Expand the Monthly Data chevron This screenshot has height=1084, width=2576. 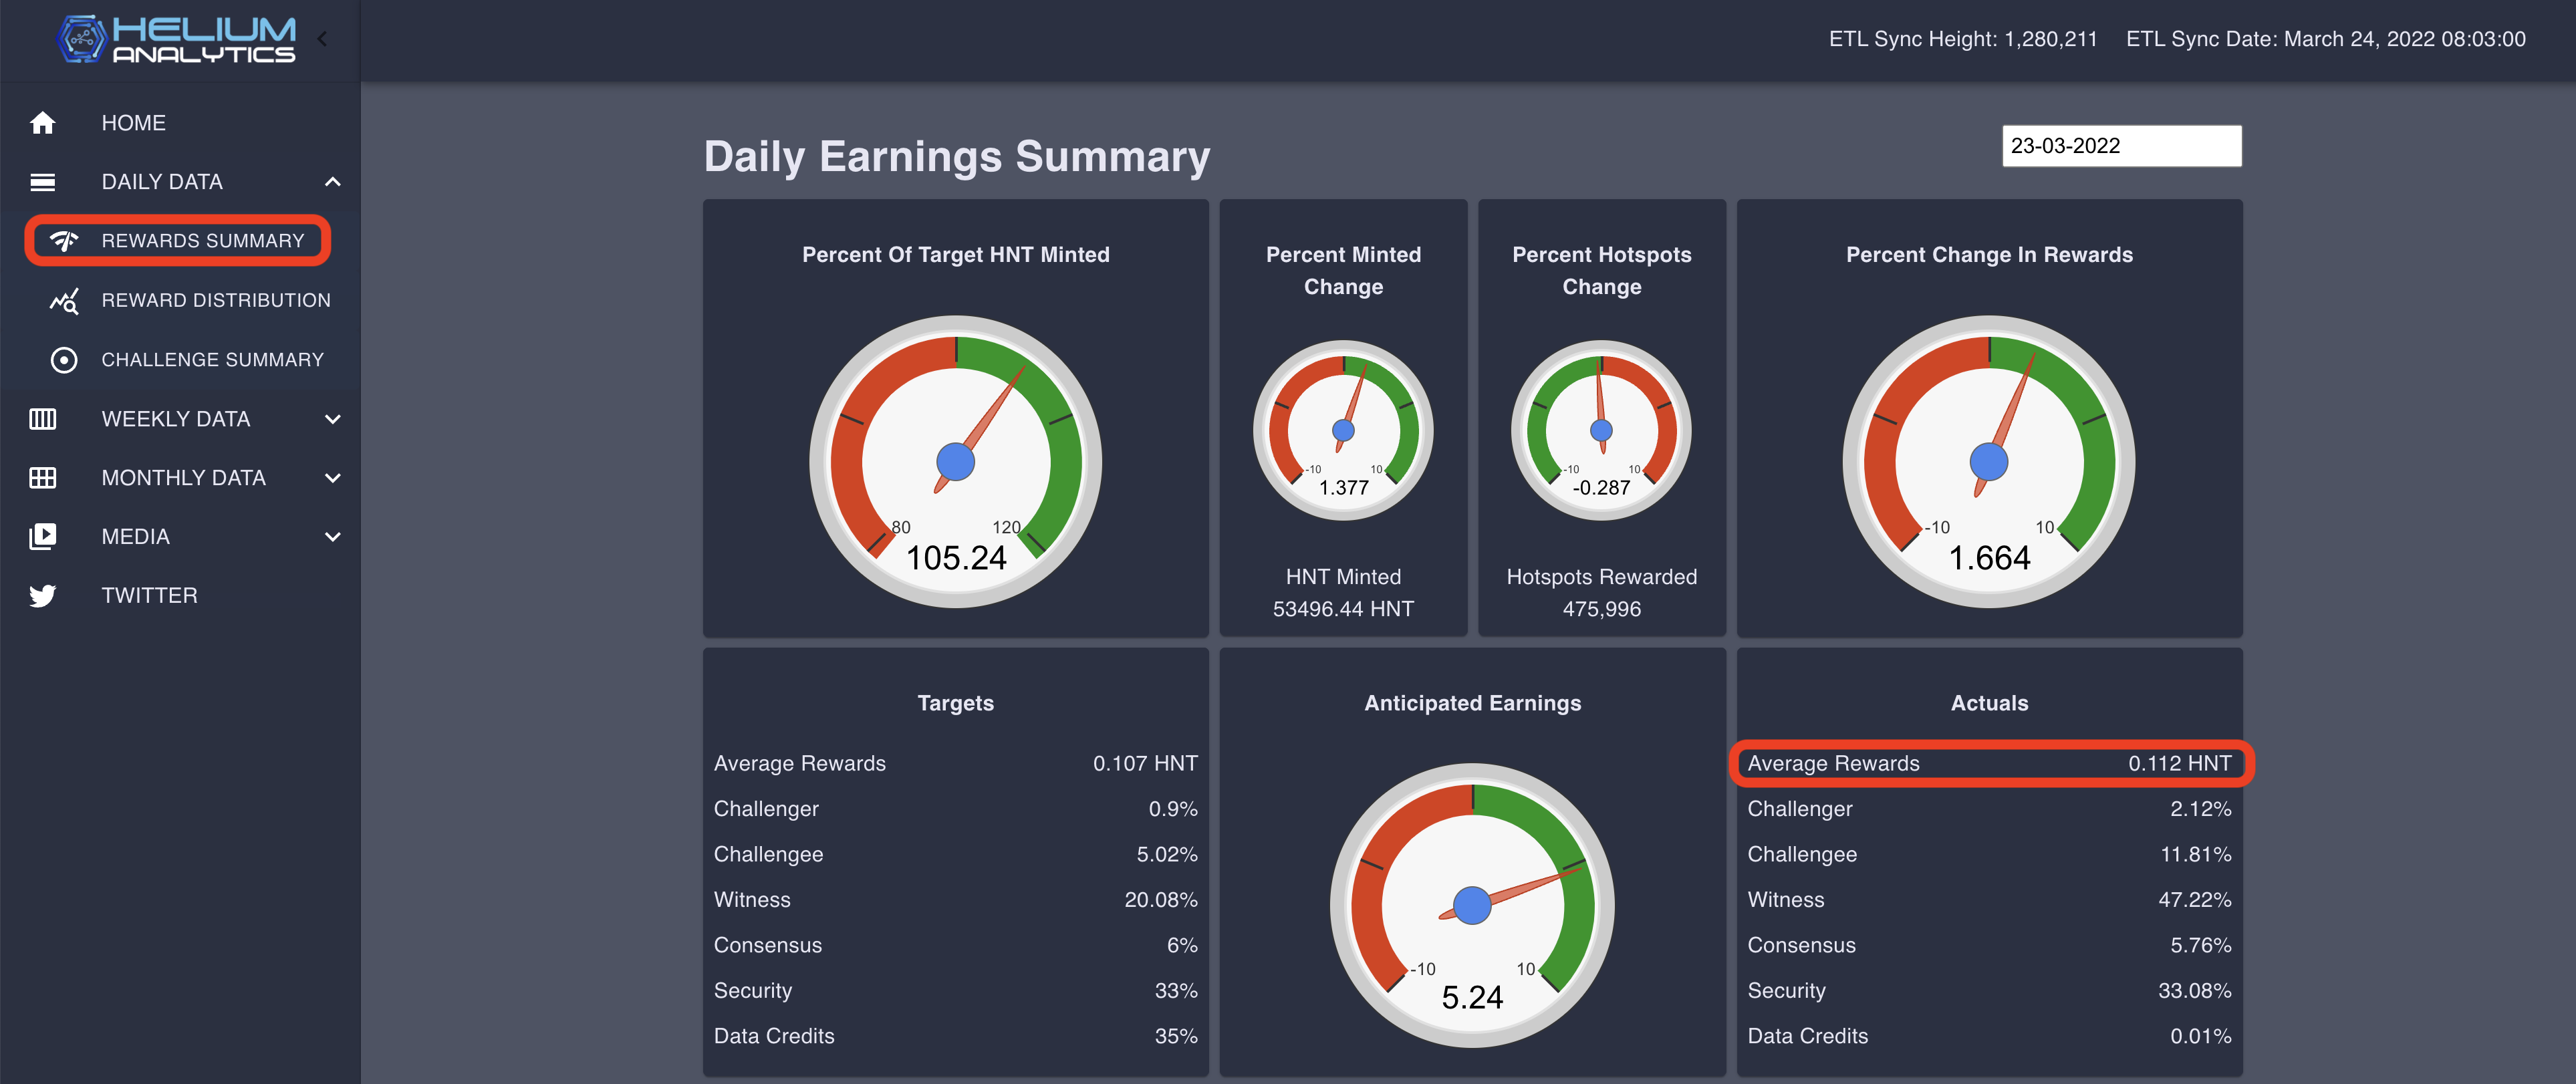pos(333,478)
